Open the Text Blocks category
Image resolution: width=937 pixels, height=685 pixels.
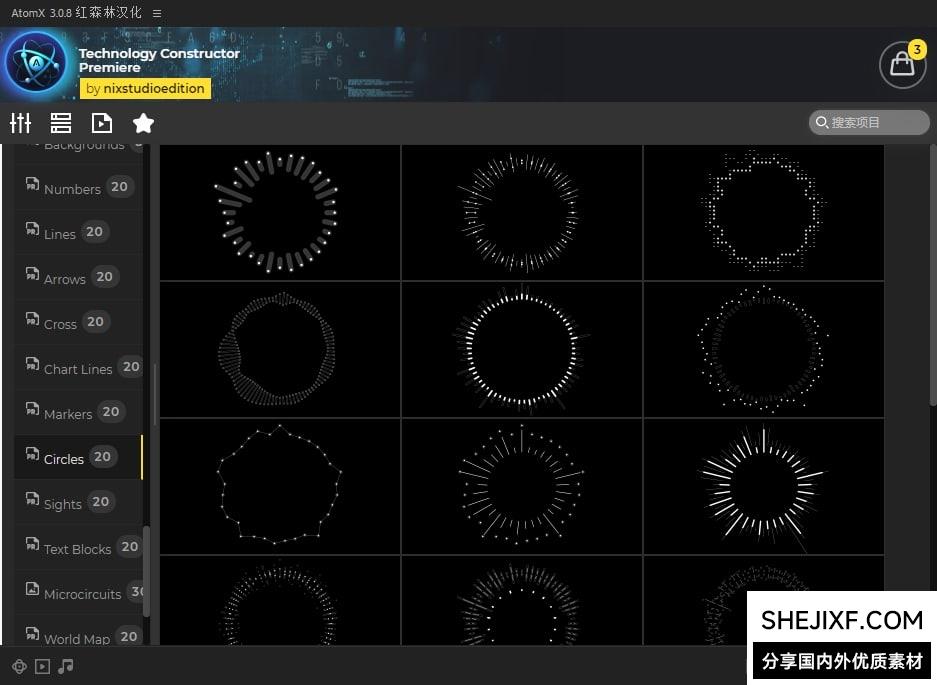pos(77,548)
